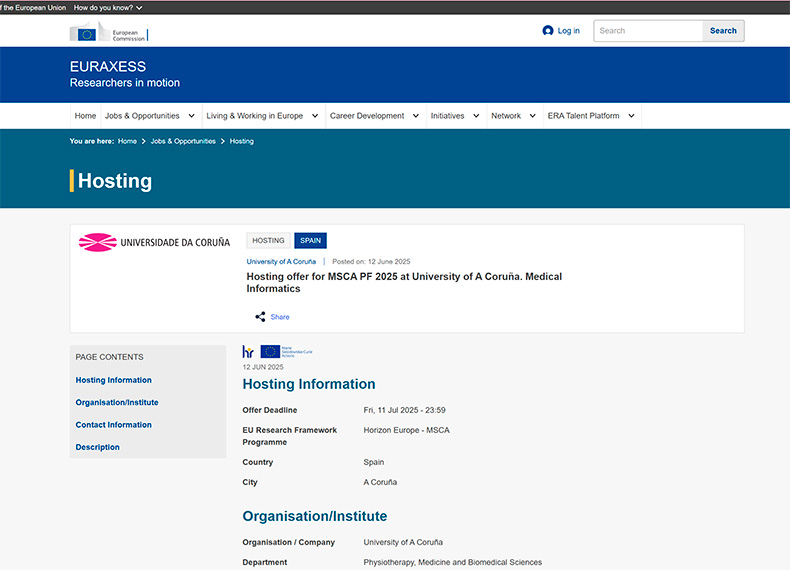Image resolution: width=790 pixels, height=570 pixels.
Task: Expand the ERA Talent Platform chevron
Action: click(x=631, y=116)
